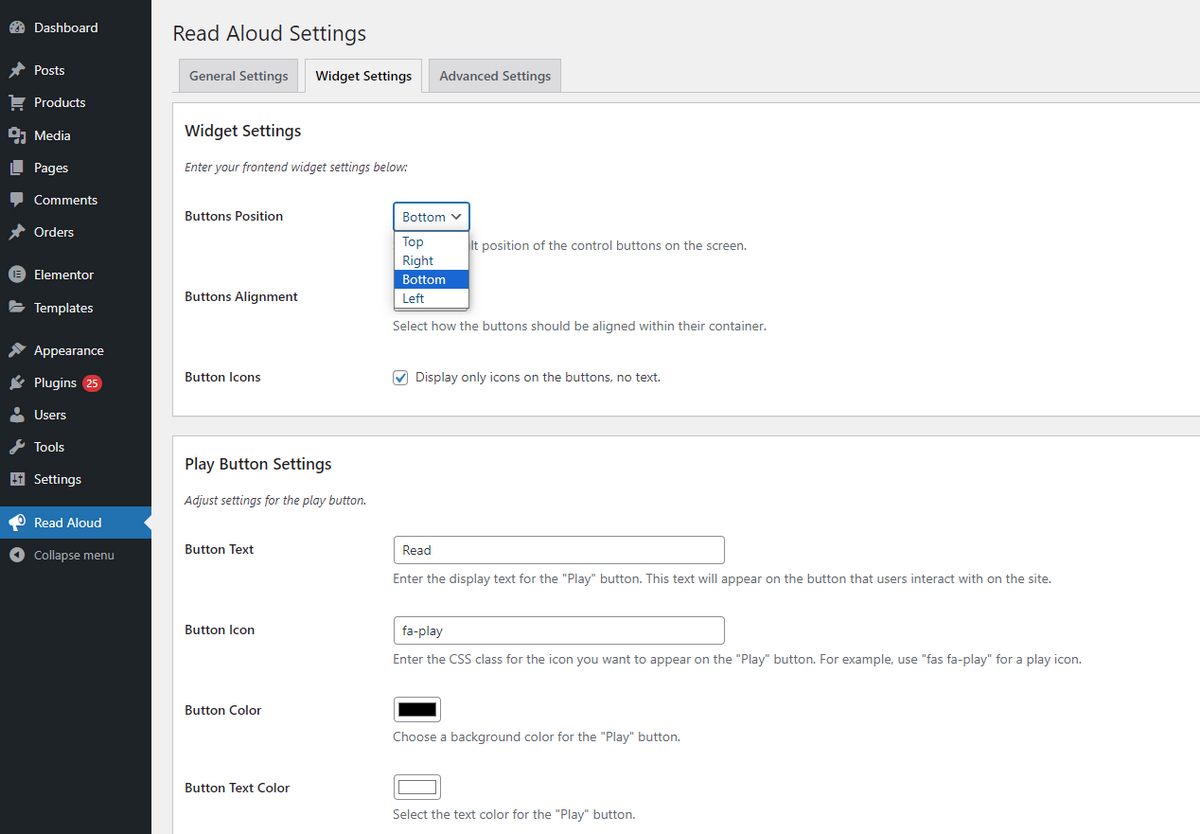Click the Media library icon
The image size is (1200, 834).
[x=17, y=136]
